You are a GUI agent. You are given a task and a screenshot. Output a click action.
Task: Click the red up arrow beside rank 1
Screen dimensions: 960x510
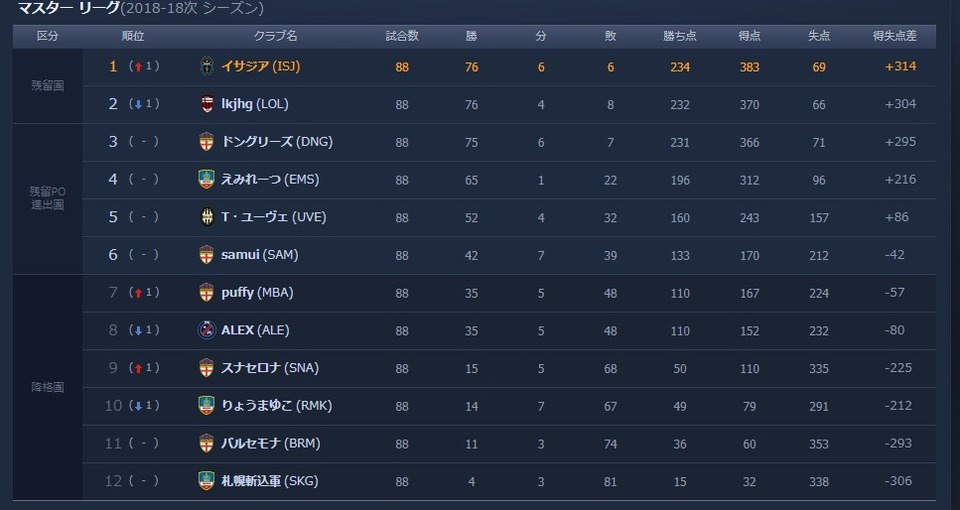click(138, 67)
